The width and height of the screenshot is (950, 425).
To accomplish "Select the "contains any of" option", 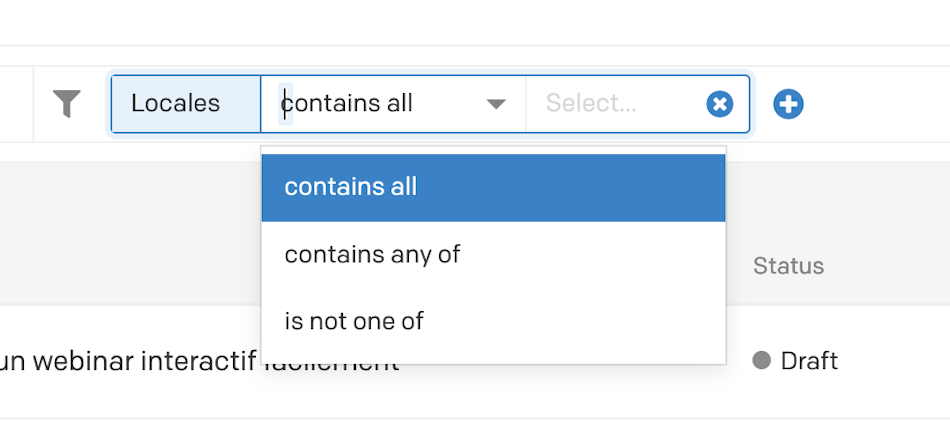I will [x=493, y=255].
